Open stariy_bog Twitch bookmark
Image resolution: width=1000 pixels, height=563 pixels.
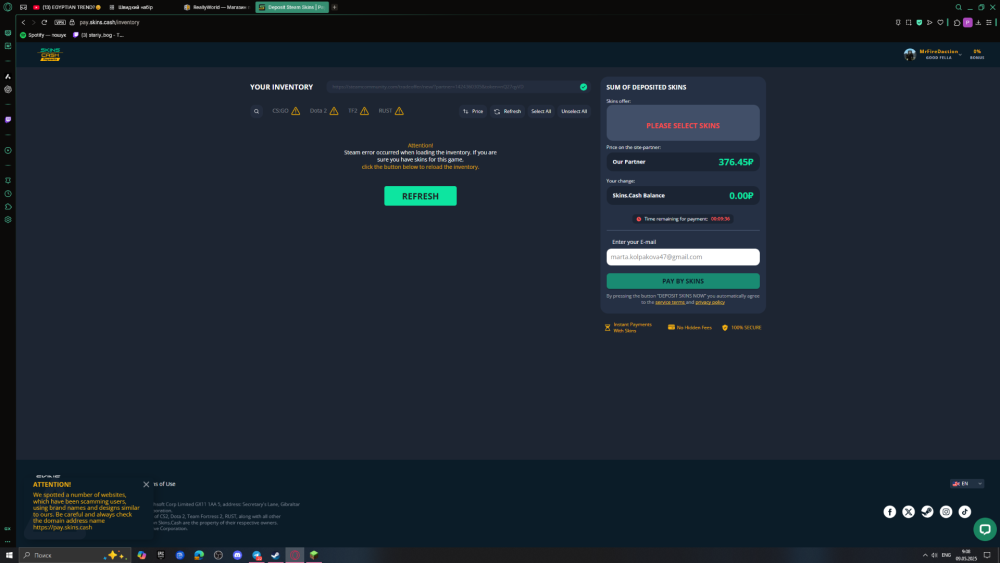[x=99, y=35]
